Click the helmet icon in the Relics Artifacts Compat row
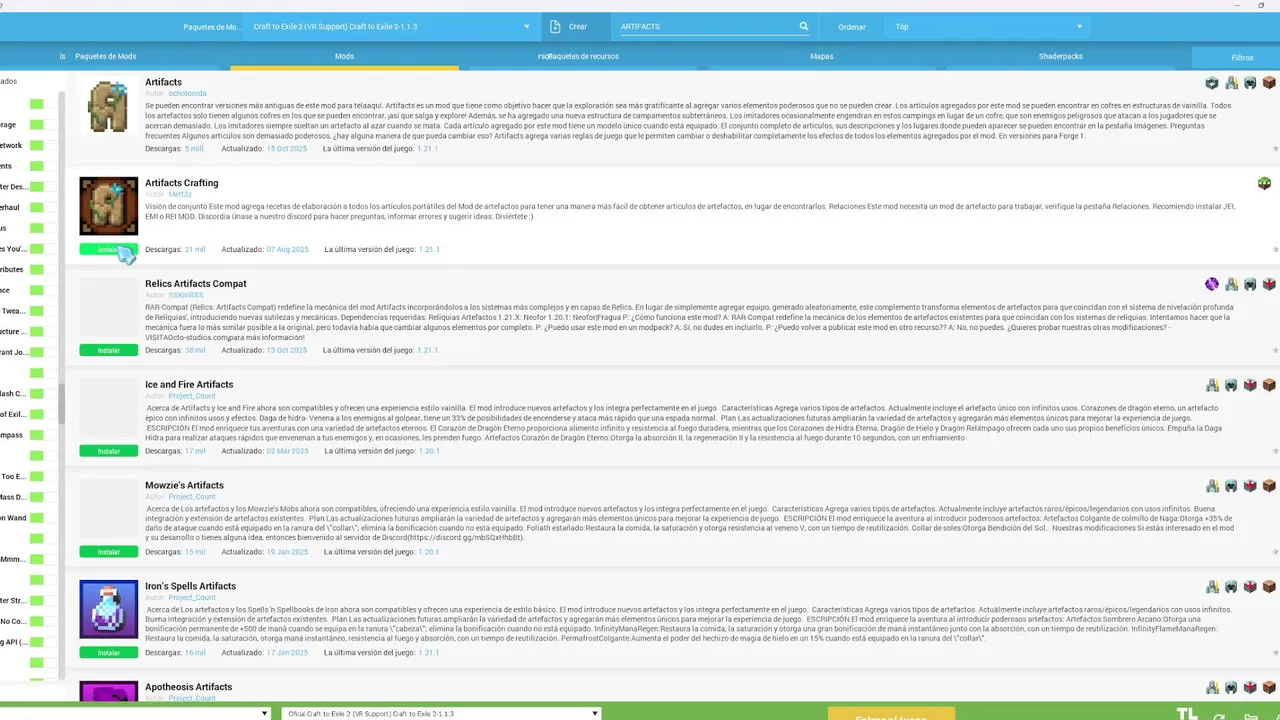Image resolution: width=1280 pixels, height=720 pixels. (x=1250, y=284)
